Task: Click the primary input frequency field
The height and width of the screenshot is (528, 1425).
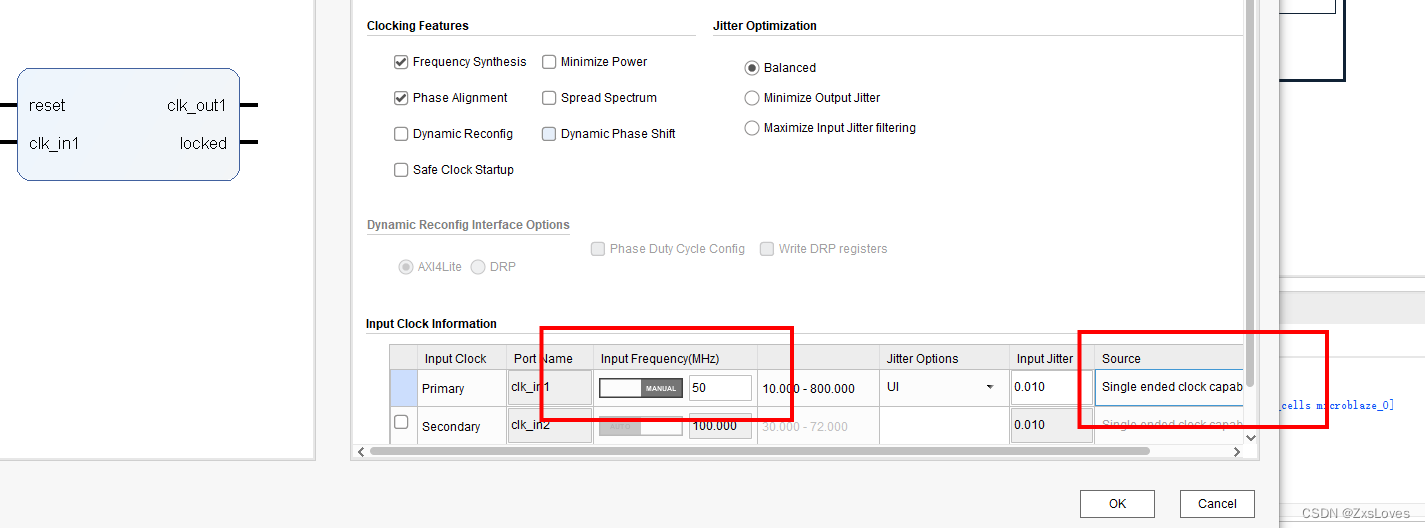Action: (720, 387)
